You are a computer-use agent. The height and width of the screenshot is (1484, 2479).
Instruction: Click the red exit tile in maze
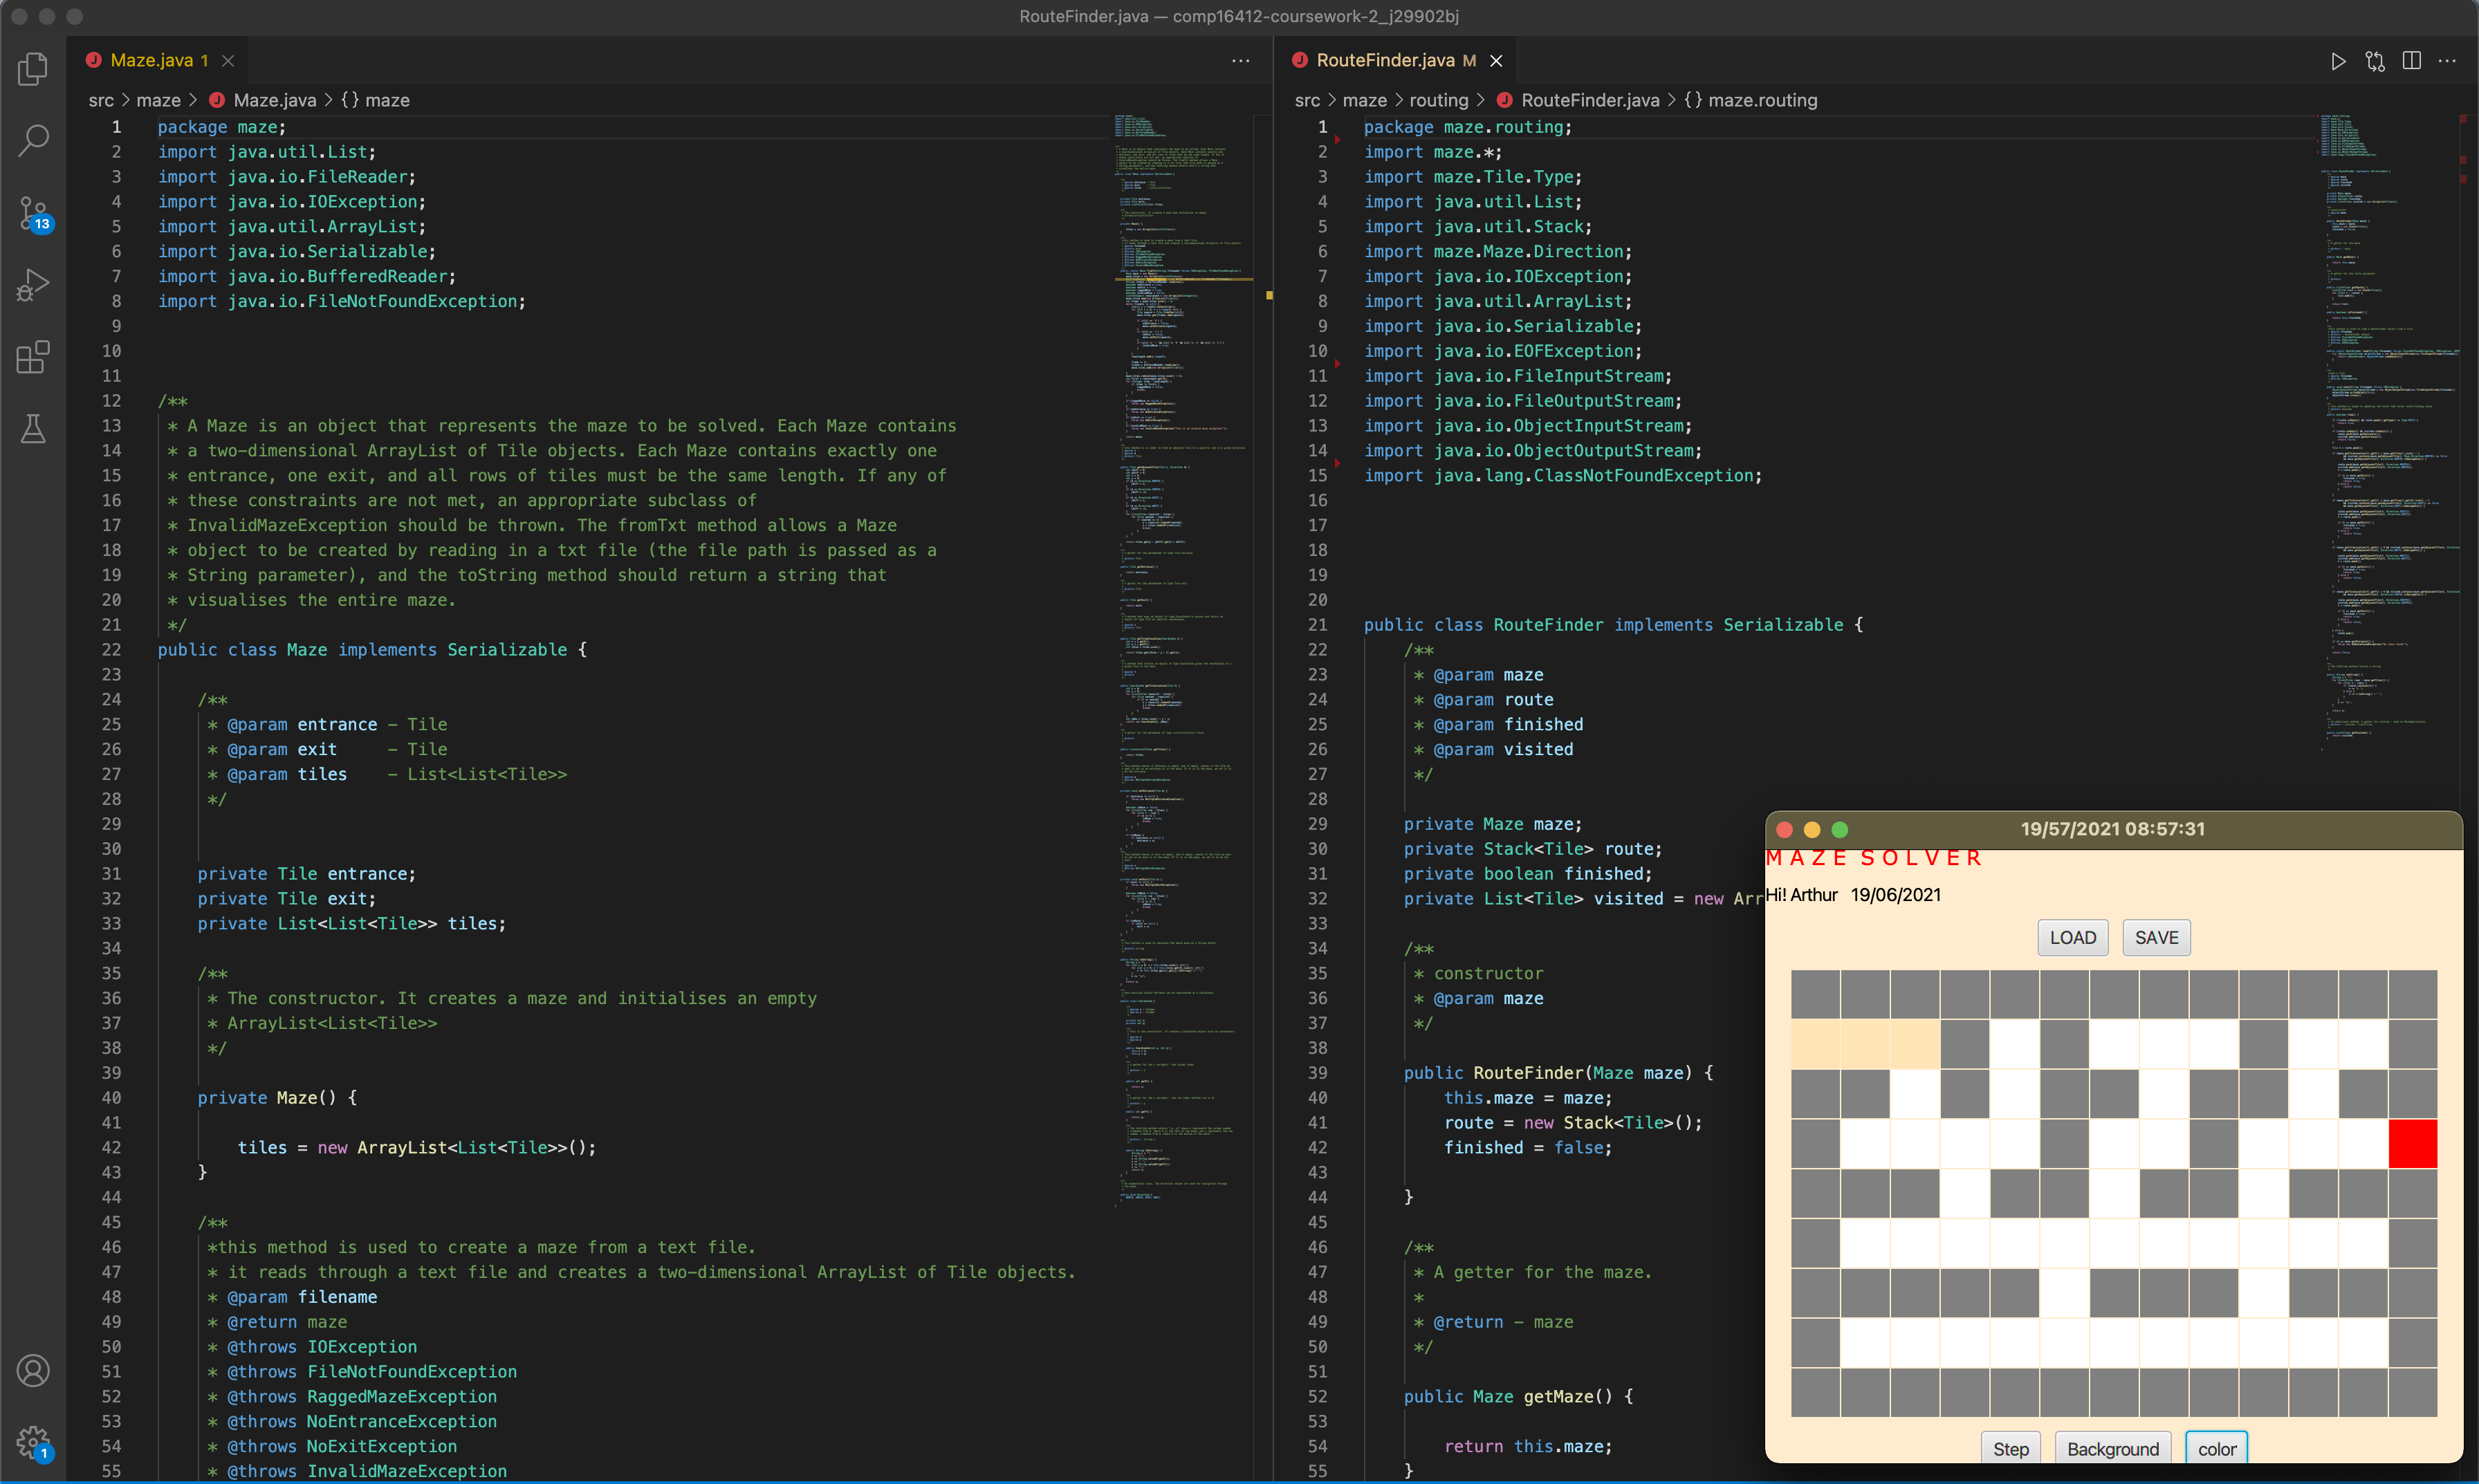2413,1144
